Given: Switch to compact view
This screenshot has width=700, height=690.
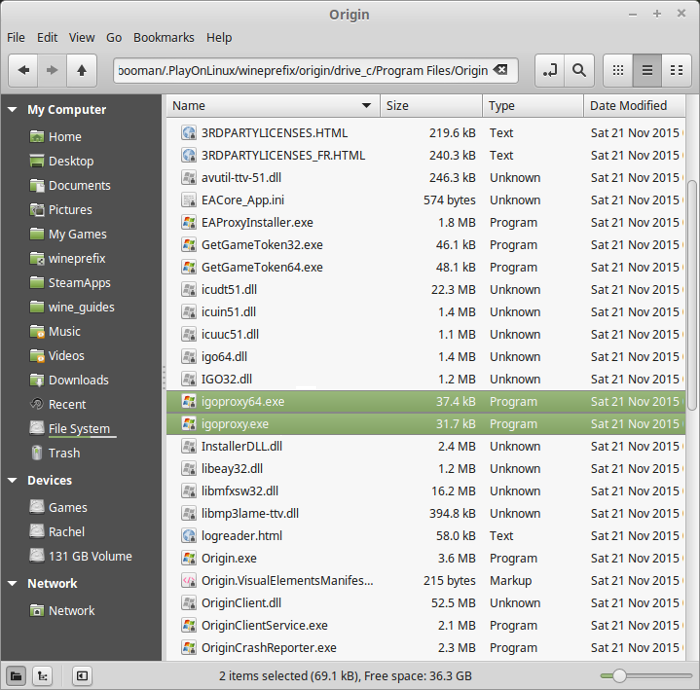Looking at the screenshot, I should point(677,70).
